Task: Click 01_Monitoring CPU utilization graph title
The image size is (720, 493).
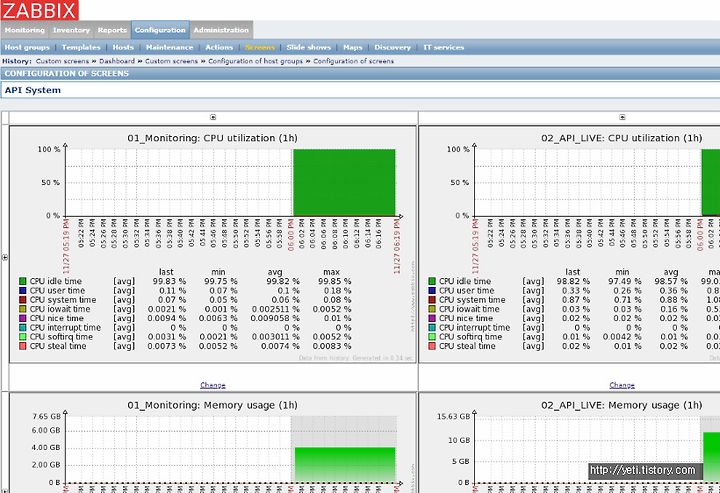Action: click(213, 138)
